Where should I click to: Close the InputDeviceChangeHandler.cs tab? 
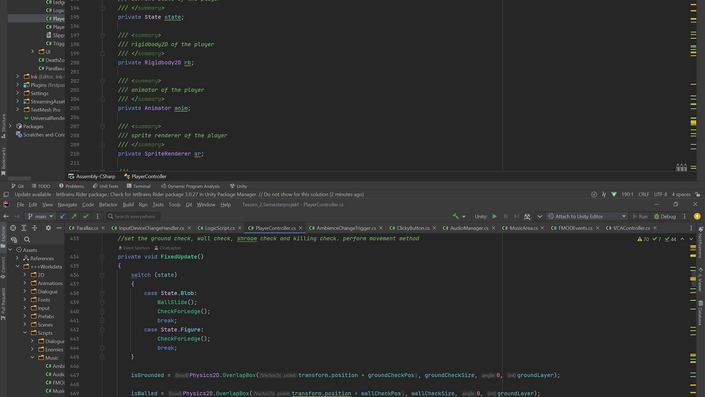(189, 228)
